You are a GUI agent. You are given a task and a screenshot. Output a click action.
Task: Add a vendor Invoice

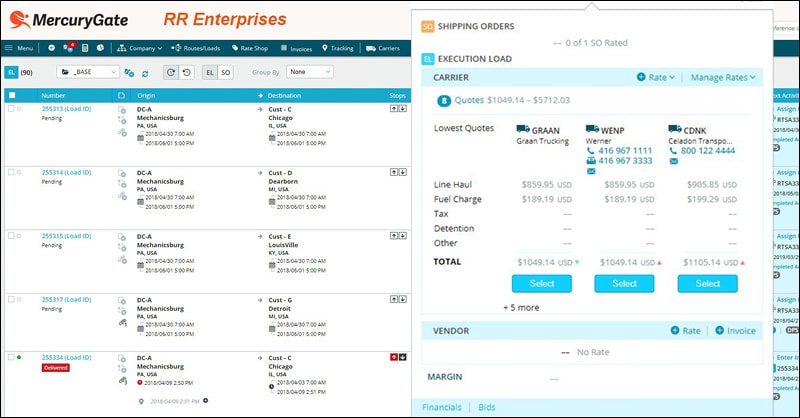coord(735,331)
